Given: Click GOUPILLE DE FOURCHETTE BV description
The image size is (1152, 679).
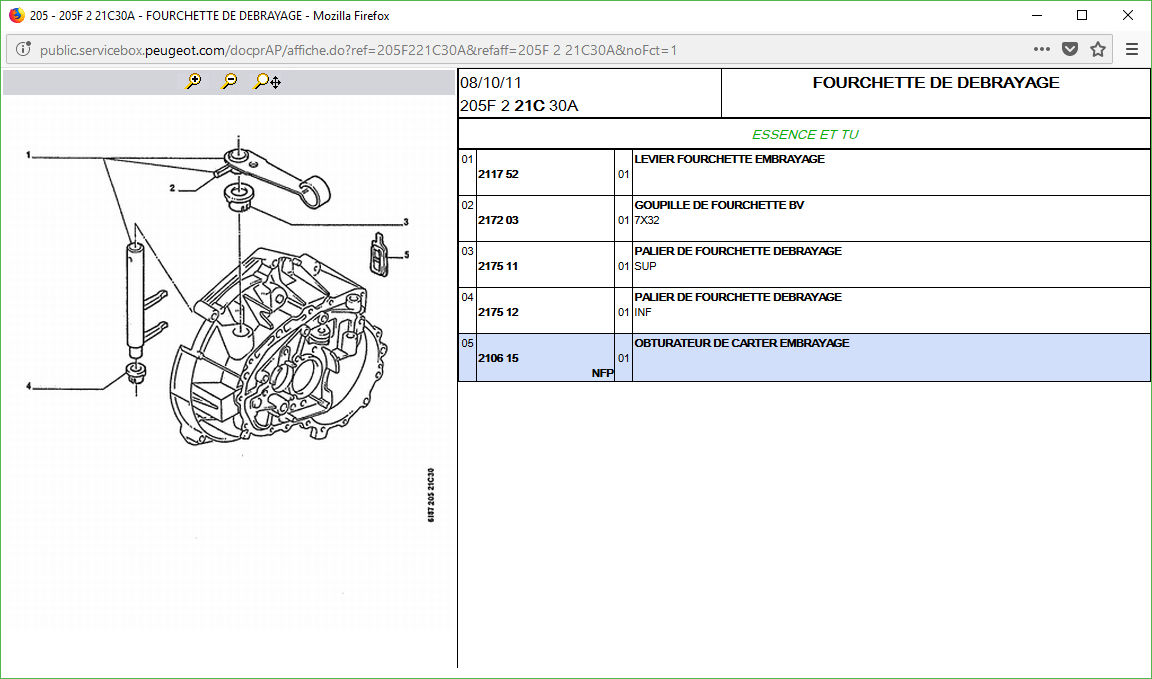Looking at the screenshot, I should coord(719,205).
